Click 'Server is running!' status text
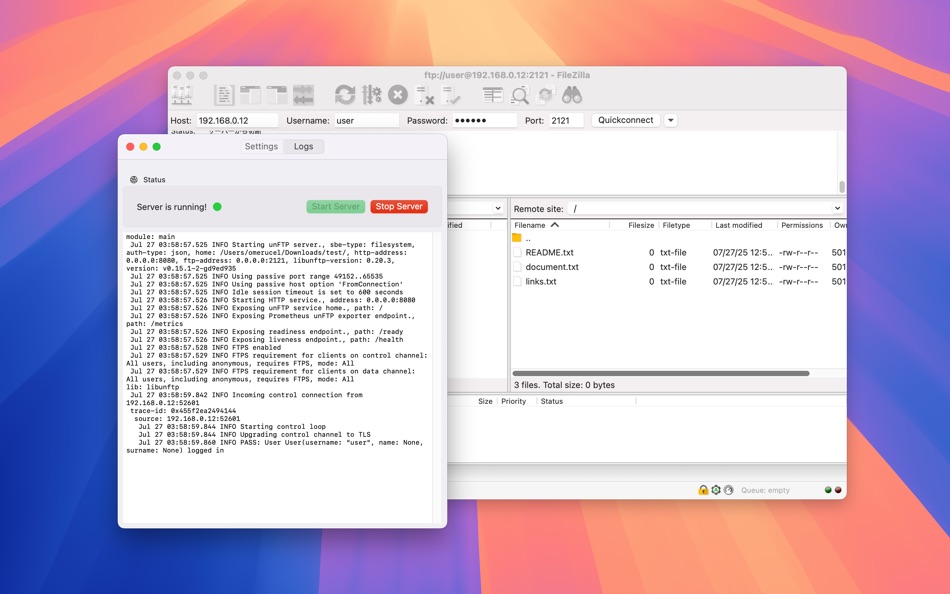Image resolution: width=950 pixels, height=594 pixels. click(x=171, y=207)
